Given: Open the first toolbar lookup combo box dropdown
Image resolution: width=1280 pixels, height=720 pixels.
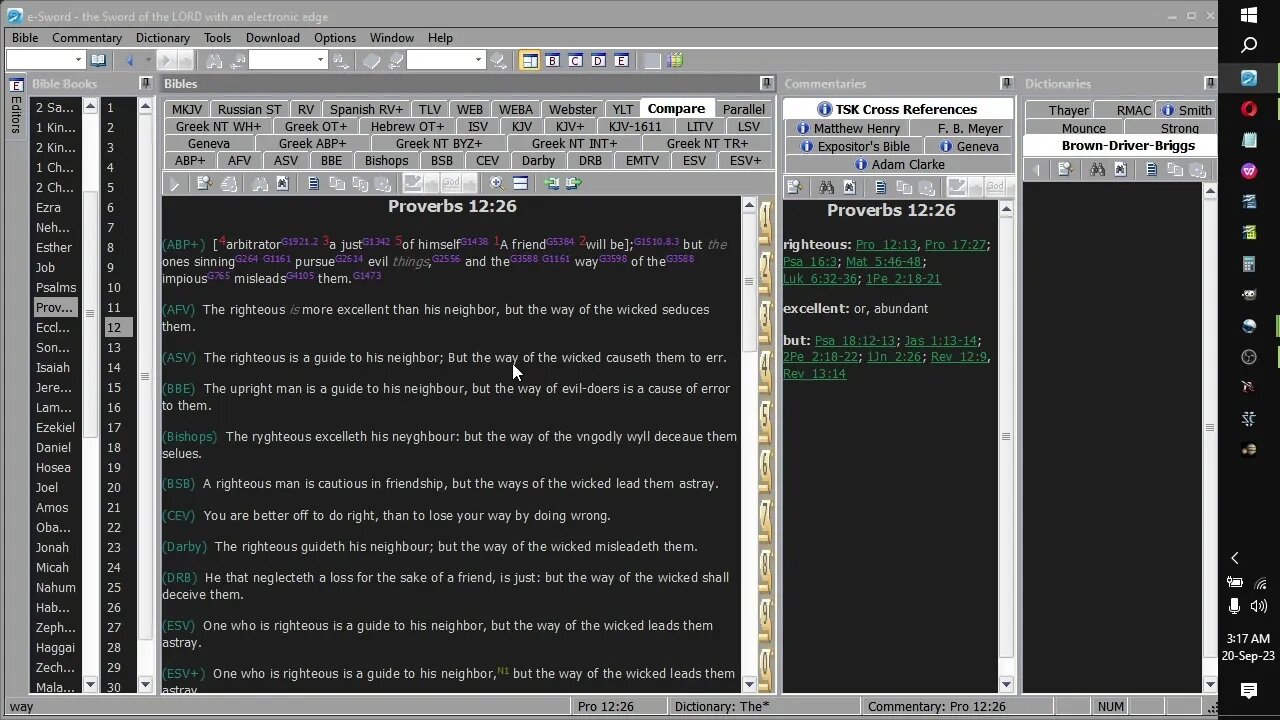Looking at the screenshot, I should (x=78, y=60).
